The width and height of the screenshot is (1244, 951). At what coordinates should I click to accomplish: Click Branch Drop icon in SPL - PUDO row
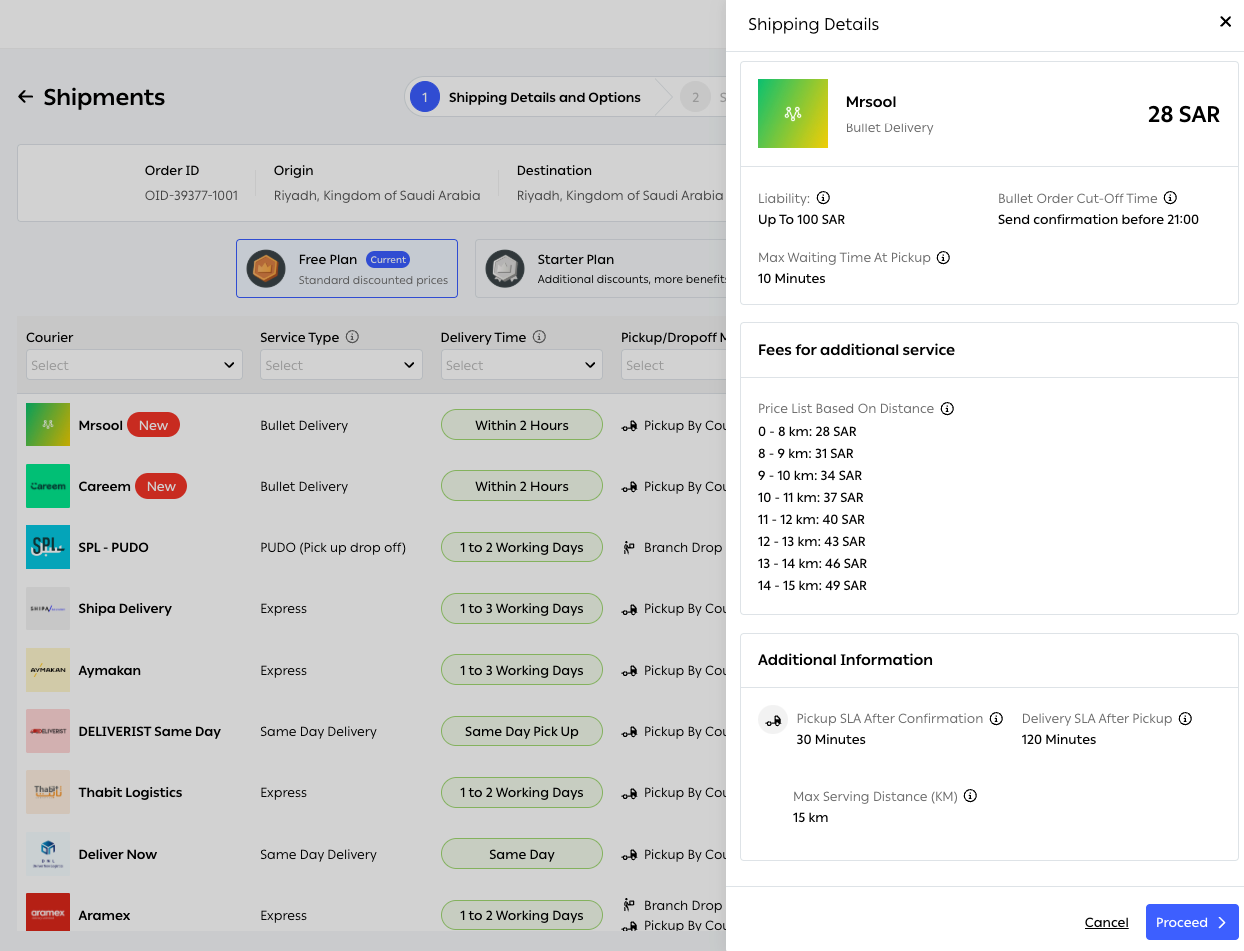[x=629, y=547]
